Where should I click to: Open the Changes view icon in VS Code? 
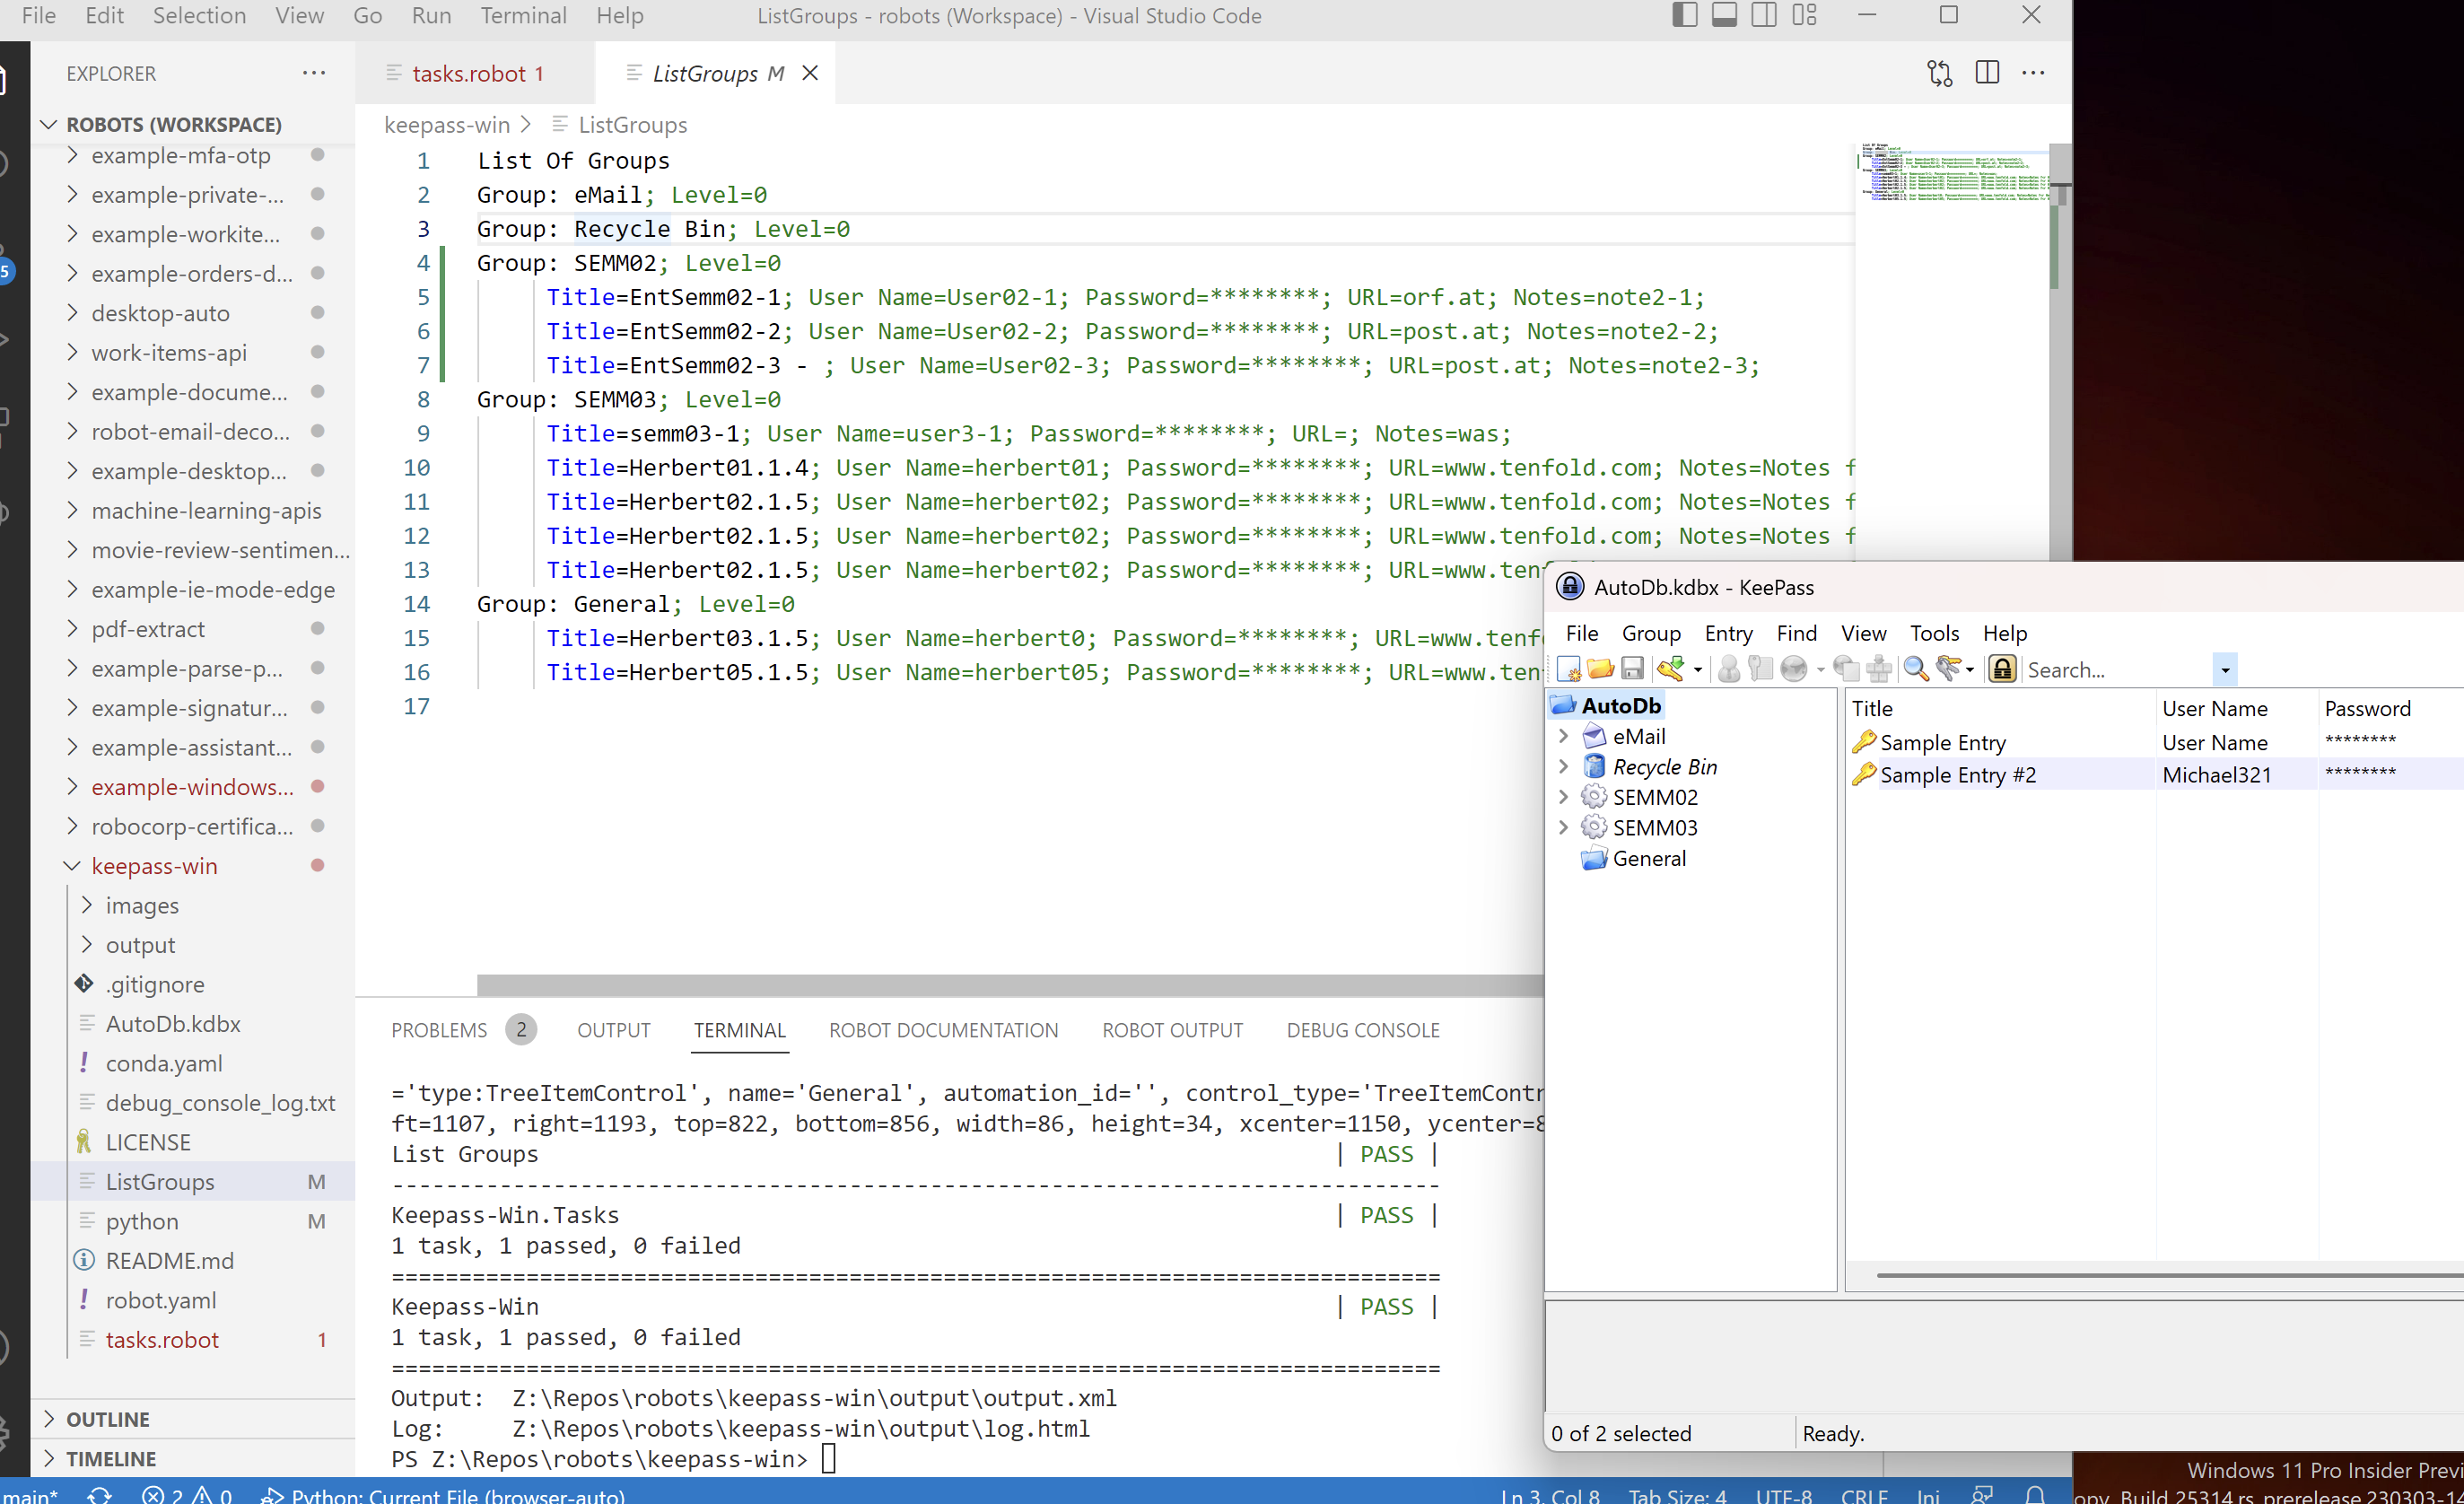click(x=1940, y=72)
